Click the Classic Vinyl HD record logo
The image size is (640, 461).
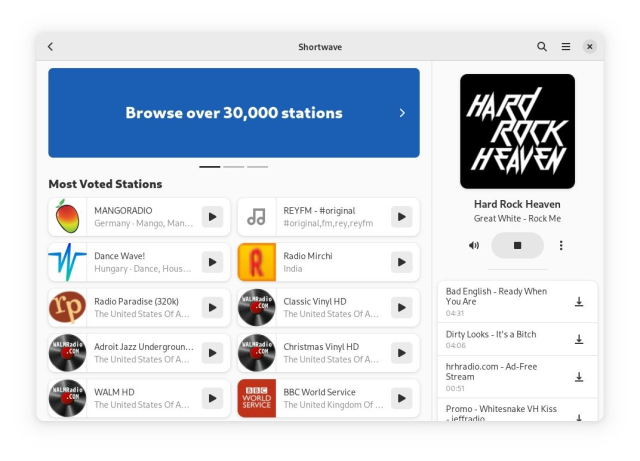pos(257,307)
